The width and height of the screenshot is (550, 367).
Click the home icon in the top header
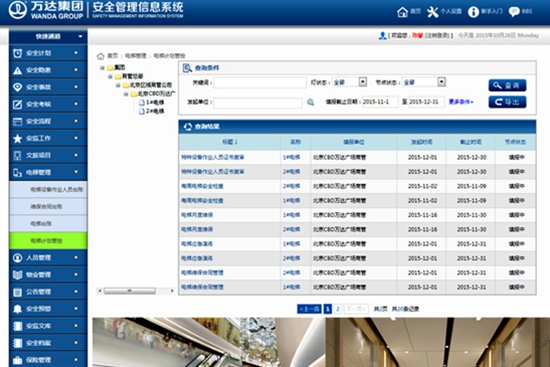(402, 12)
